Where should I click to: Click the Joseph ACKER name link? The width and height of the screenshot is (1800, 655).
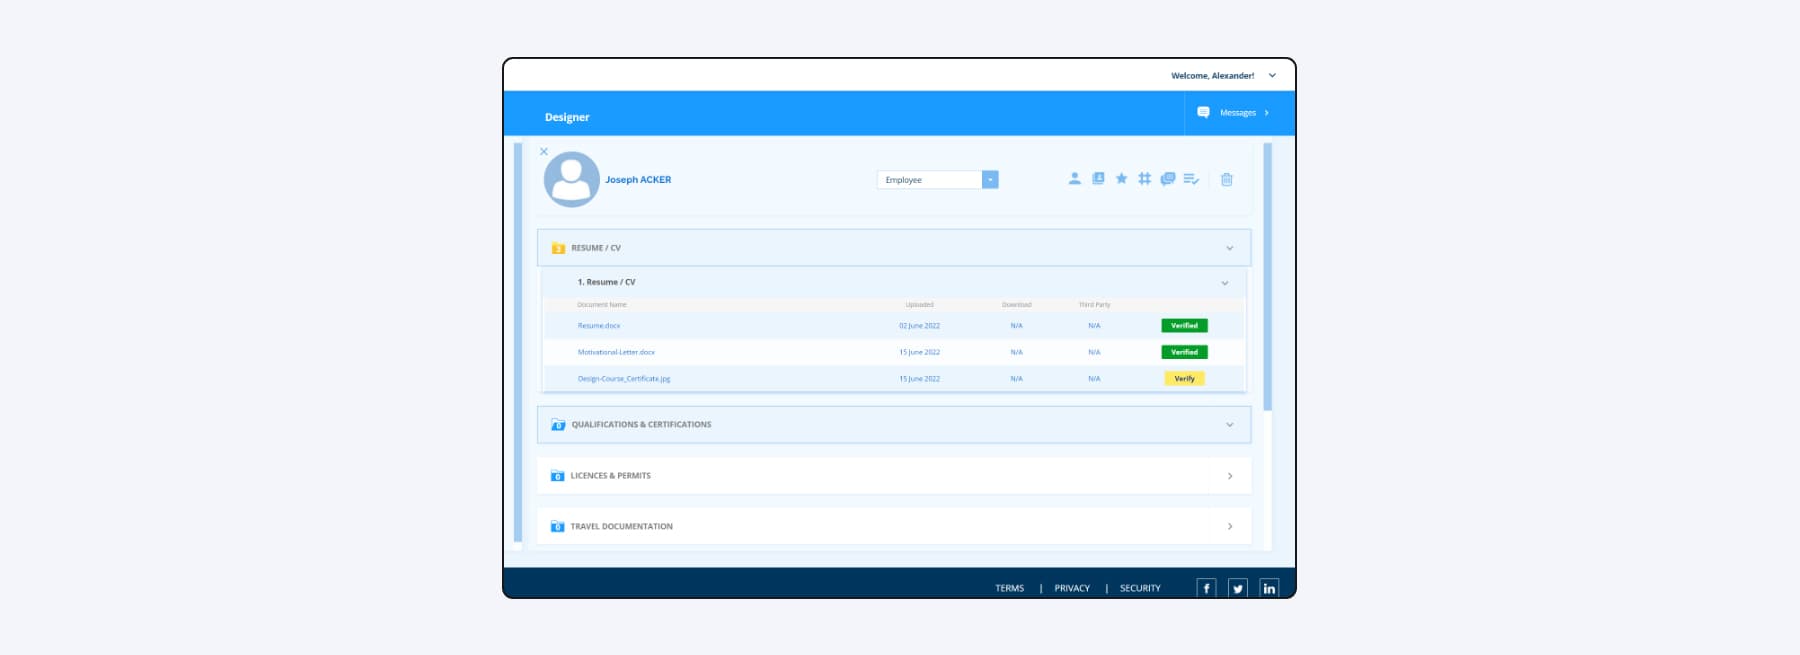point(638,180)
